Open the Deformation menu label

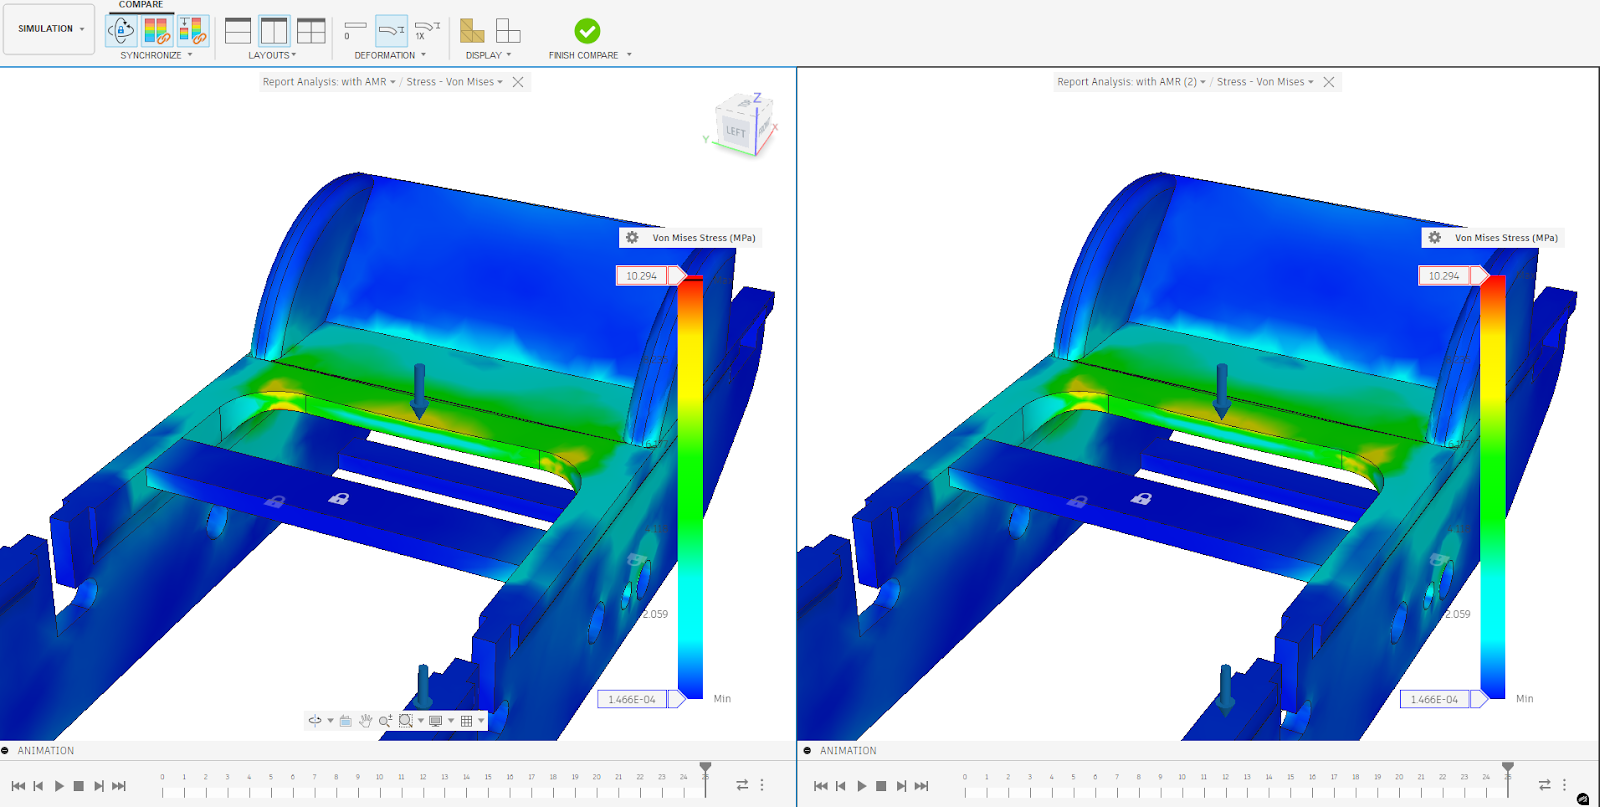389,55
